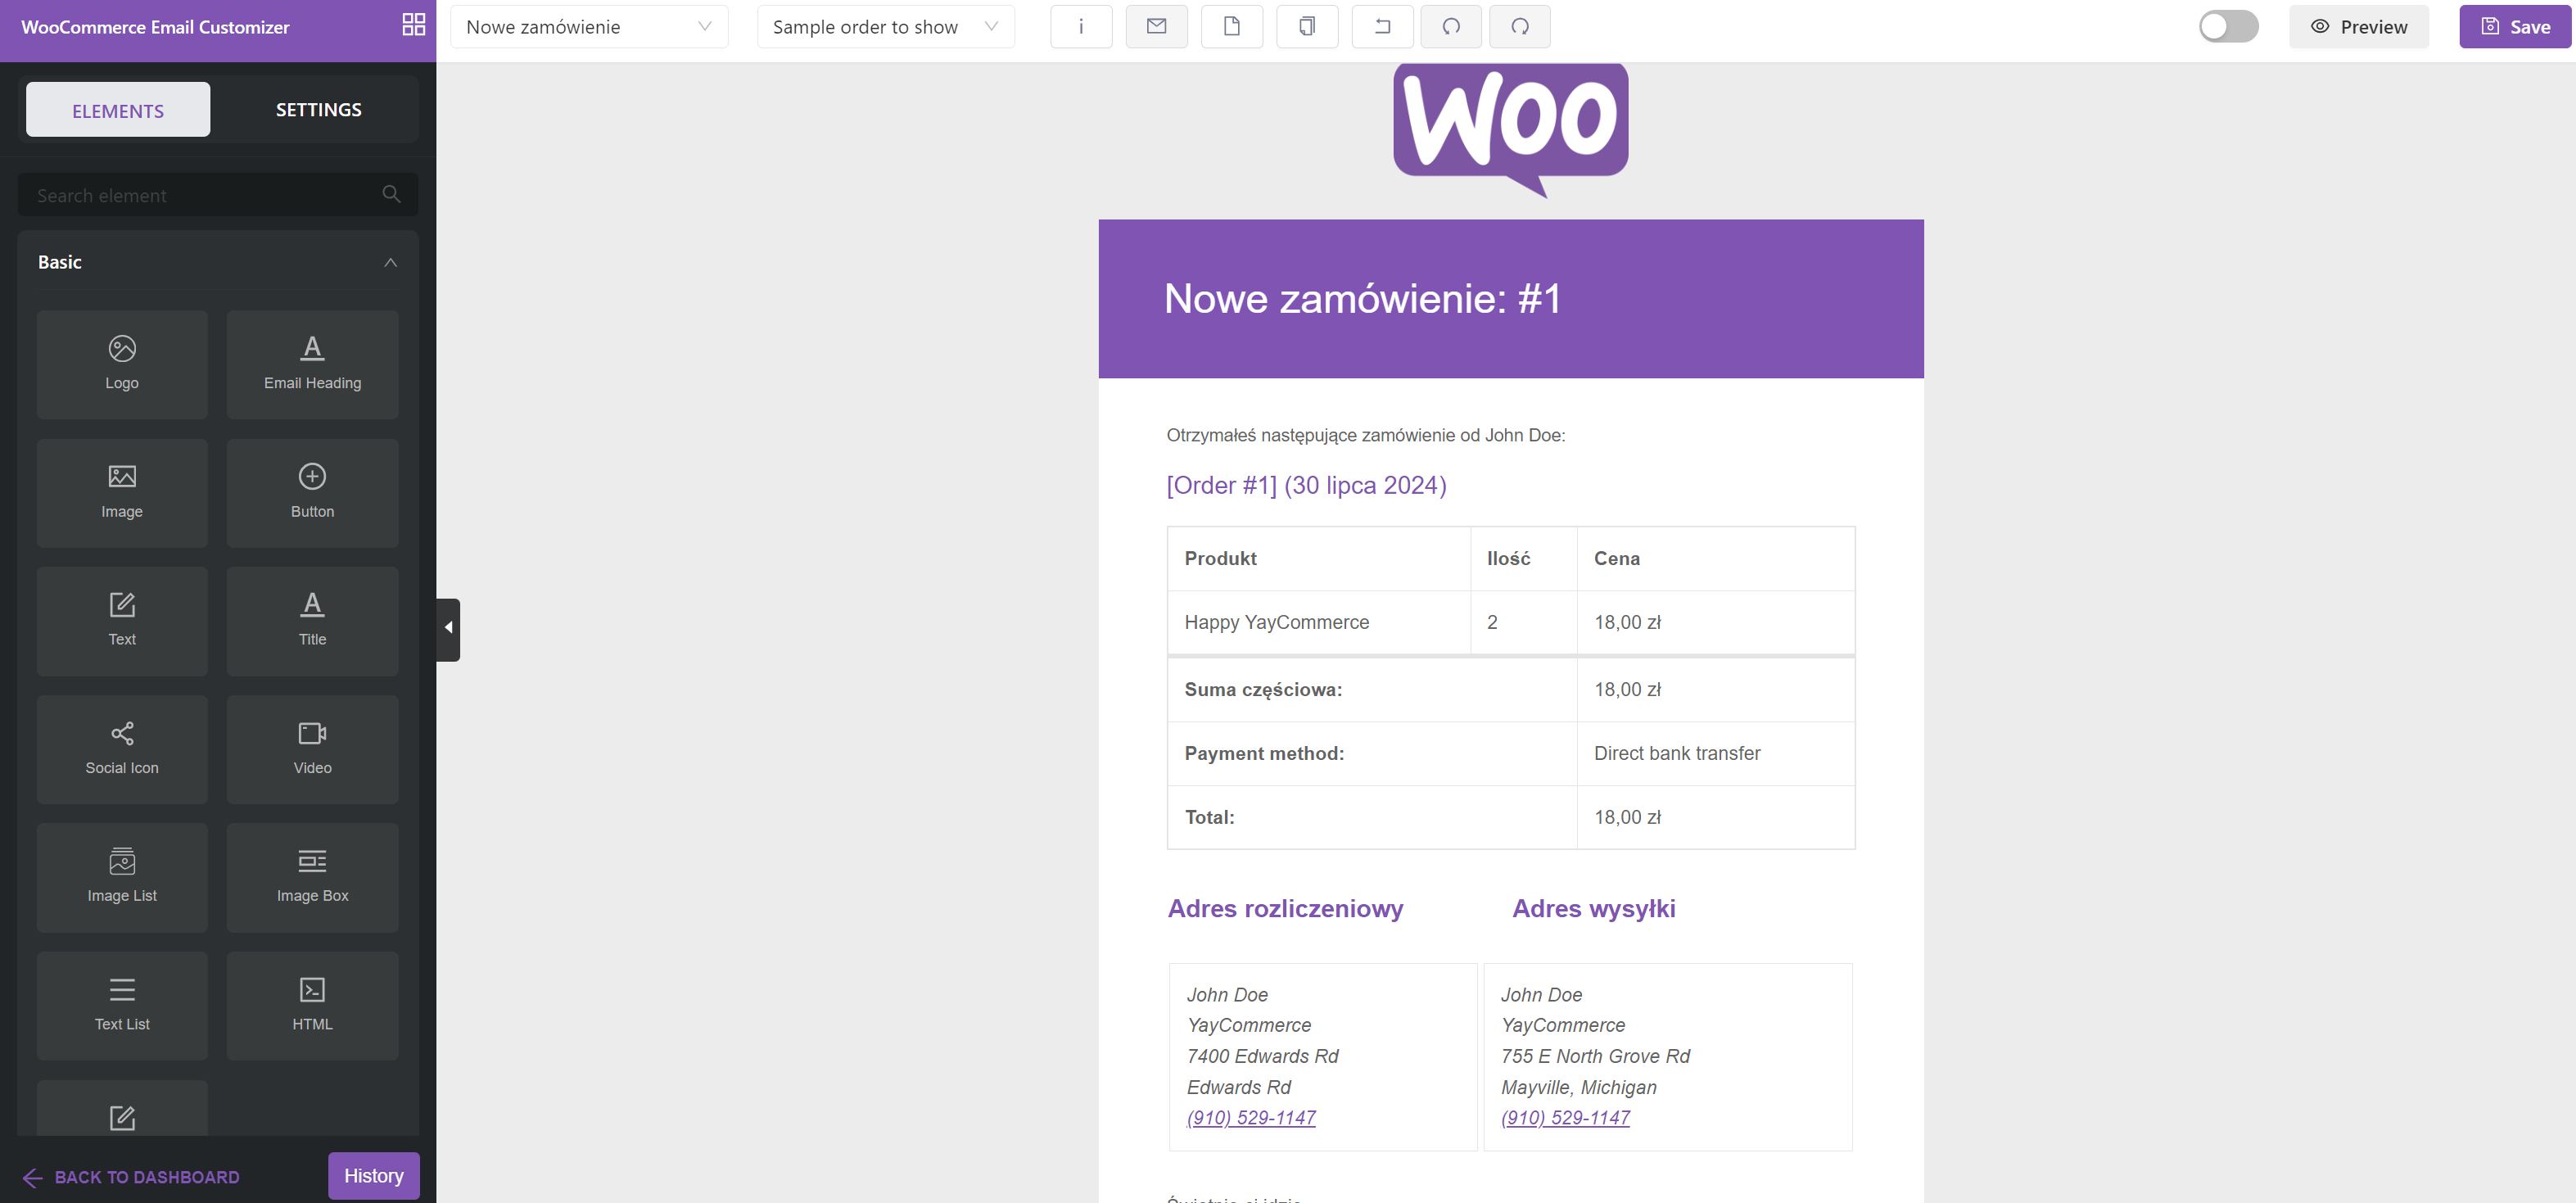Select the Email Heading element
This screenshot has width=2576, height=1203.
click(x=312, y=364)
